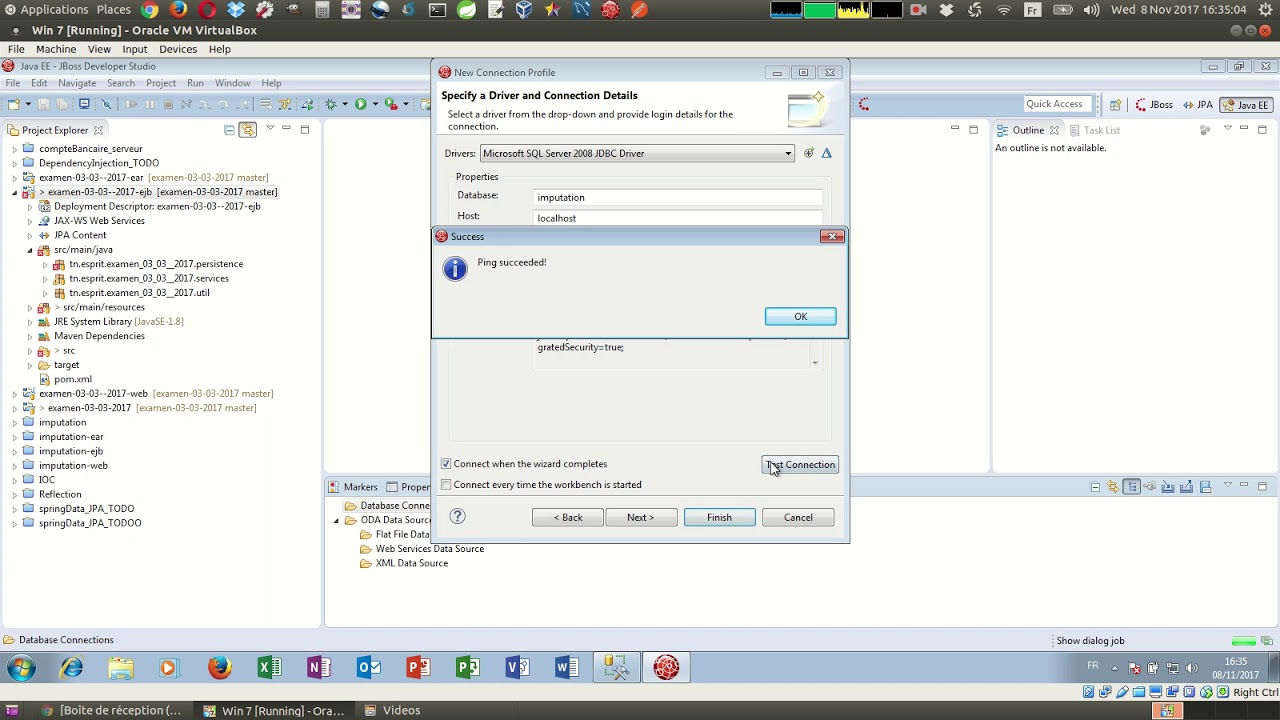Switch to the JBoss perspective
The width and height of the screenshot is (1280, 720).
pos(1154,104)
